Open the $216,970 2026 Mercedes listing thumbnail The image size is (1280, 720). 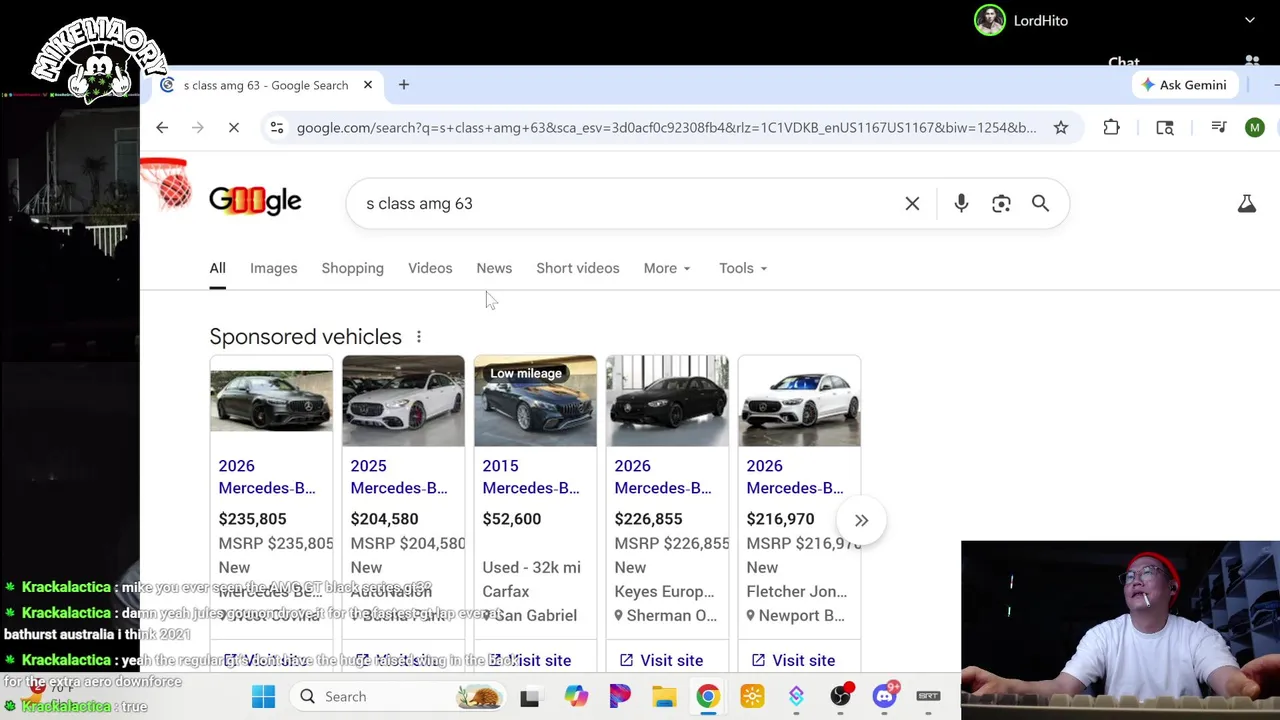coord(799,401)
